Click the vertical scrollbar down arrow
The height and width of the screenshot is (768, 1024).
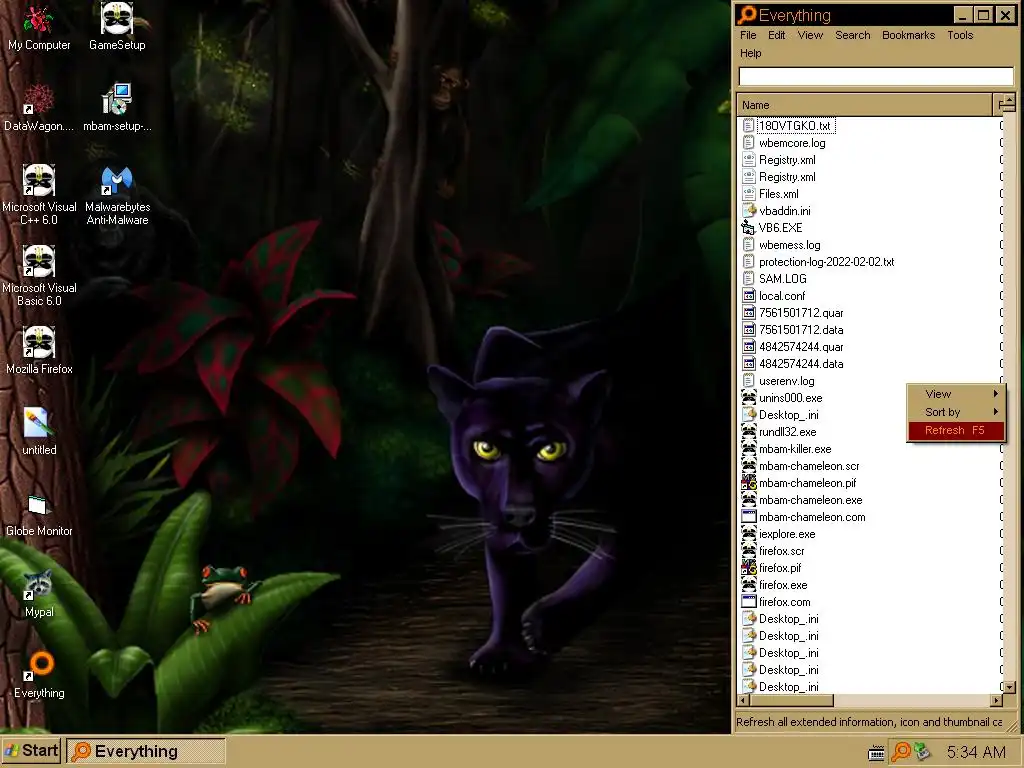pos(1009,686)
